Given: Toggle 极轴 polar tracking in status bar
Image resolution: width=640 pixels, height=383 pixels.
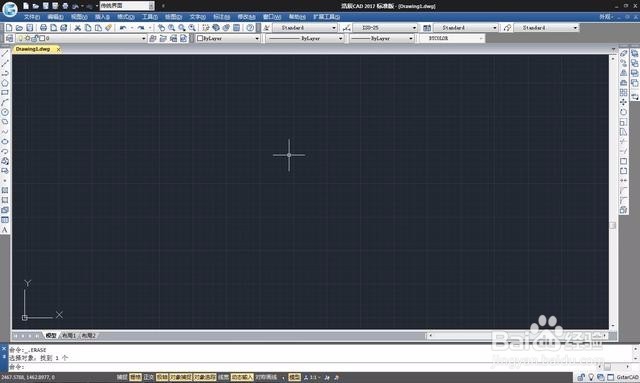Looking at the screenshot, I should 162,377.
